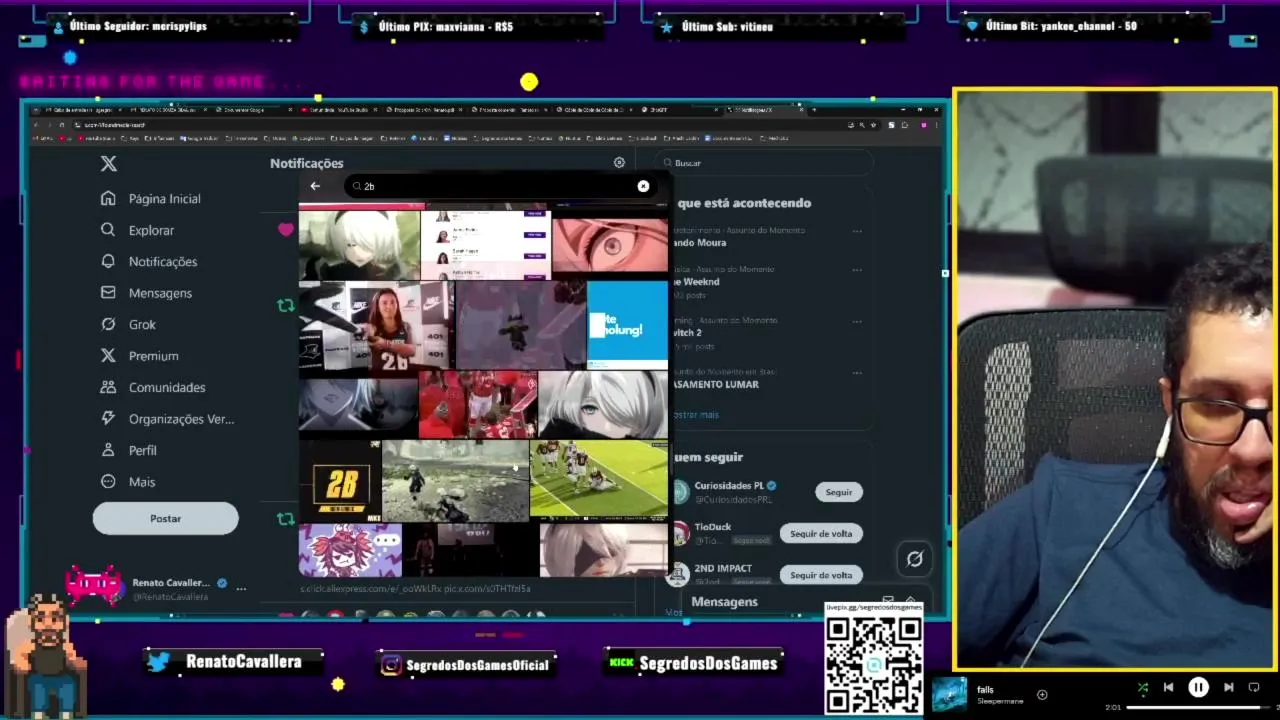Viewport: 1280px width, 720px height.
Task: Click the 'falls' album cover thumbnail
Action: point(950,694)
